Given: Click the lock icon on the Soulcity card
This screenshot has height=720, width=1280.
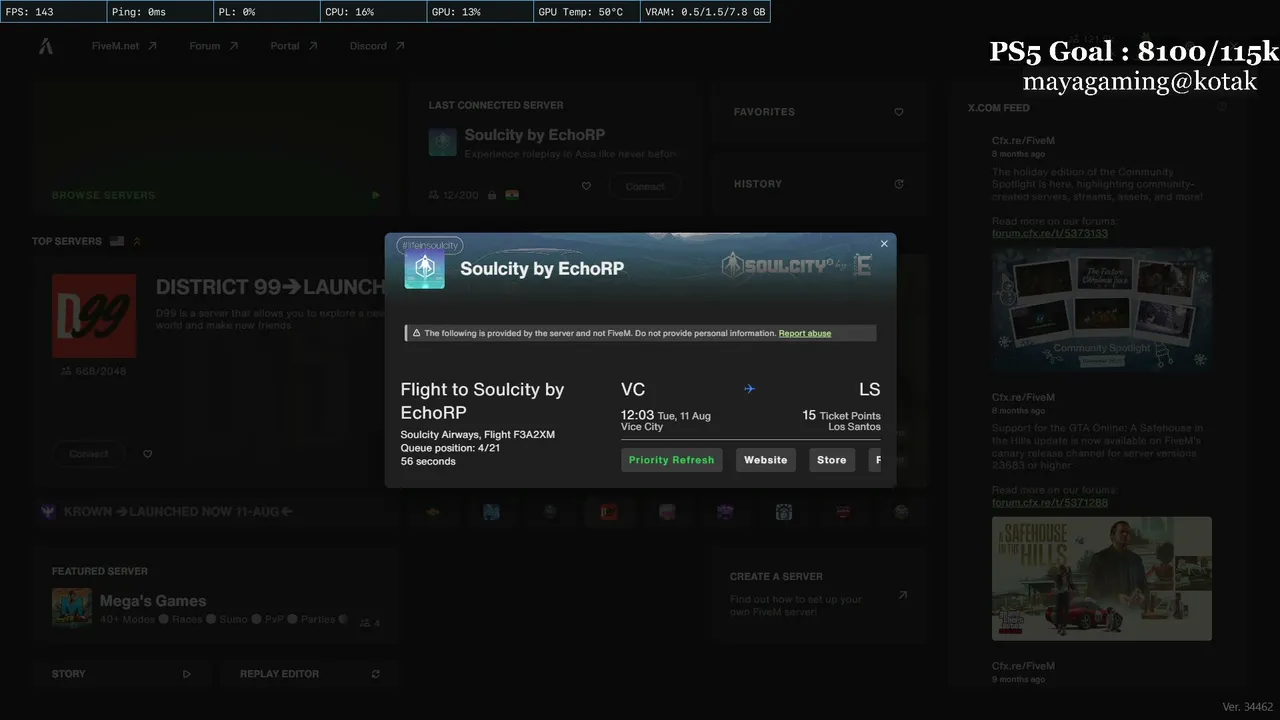Looking at the screenshot, I should click(x=492, y=195).
